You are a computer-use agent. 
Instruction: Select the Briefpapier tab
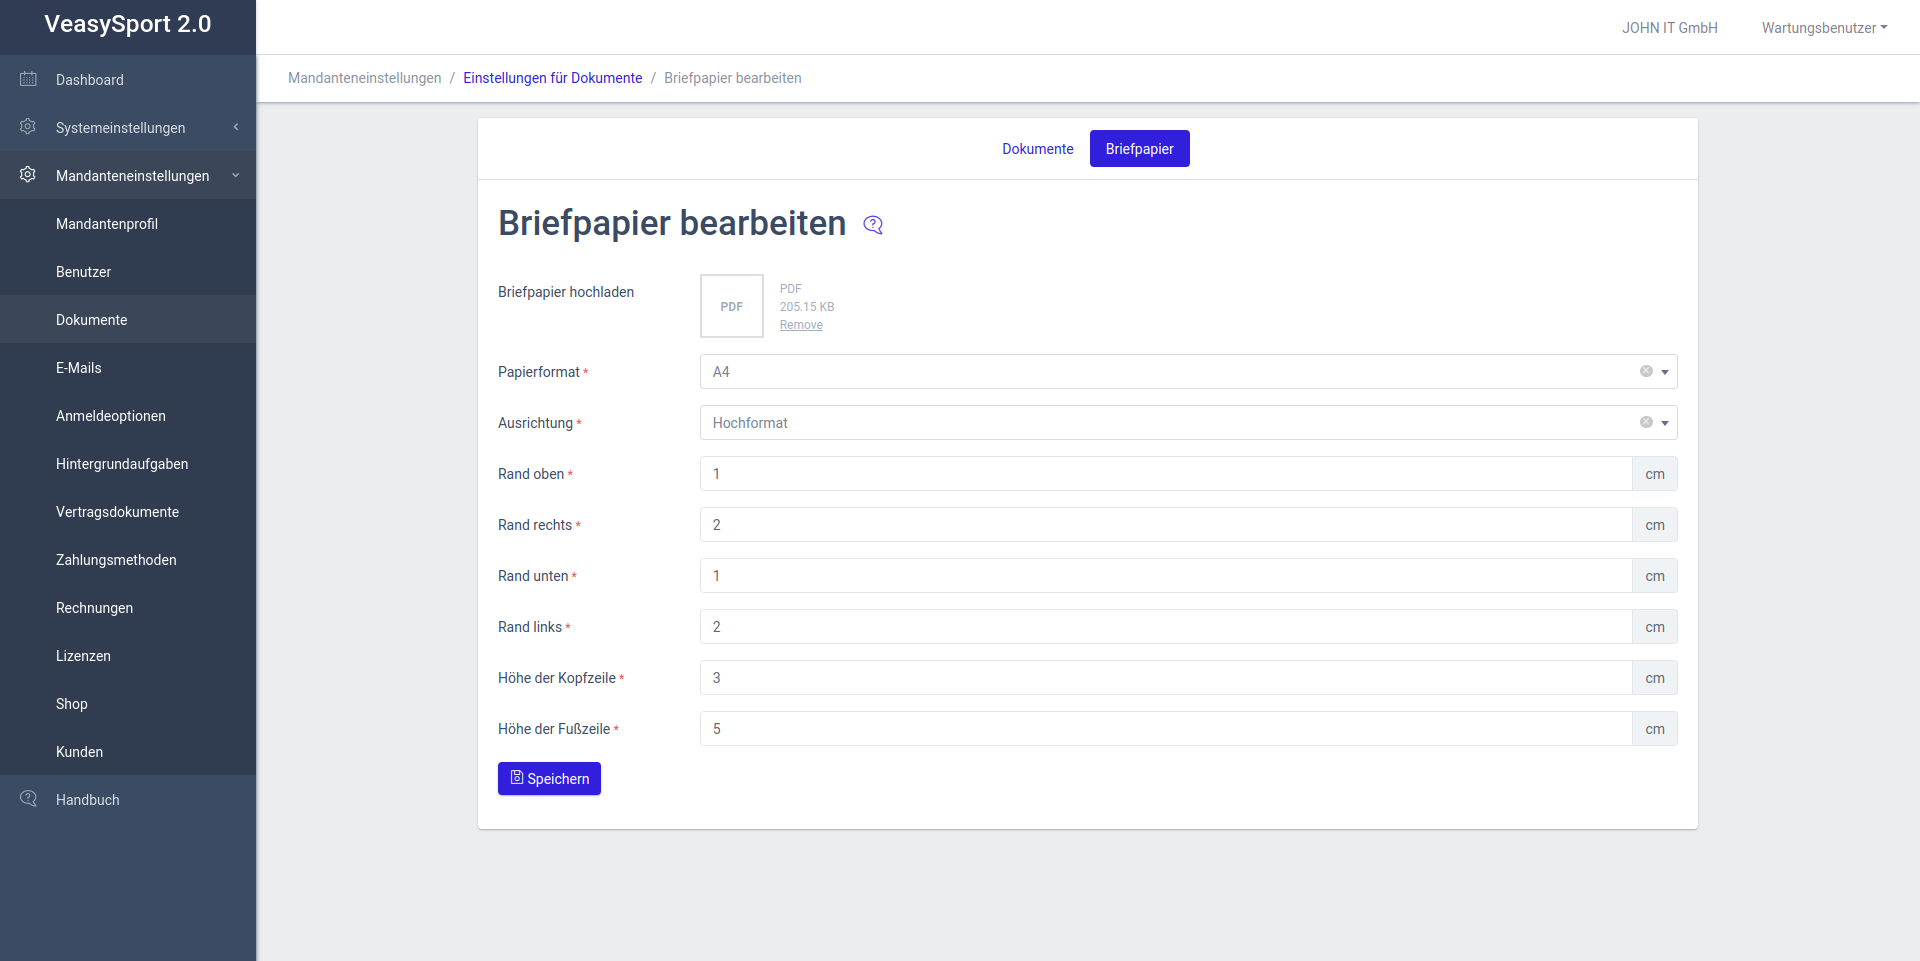click(x=1139, y=149)
